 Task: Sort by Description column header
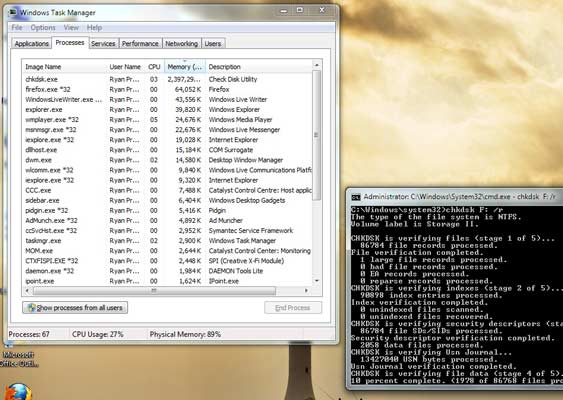point(259,67)
